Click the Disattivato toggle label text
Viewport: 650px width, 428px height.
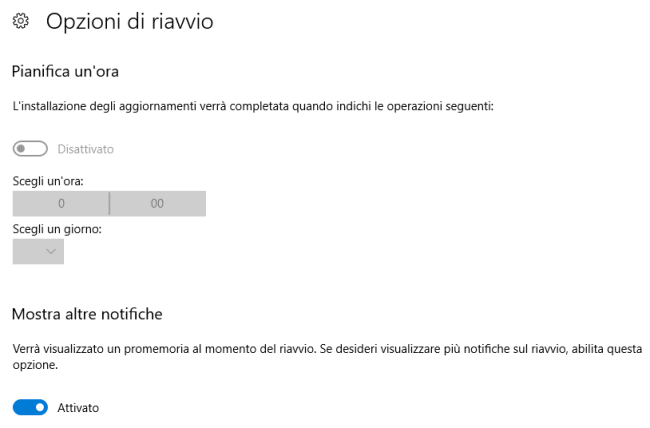pos(85,149)
